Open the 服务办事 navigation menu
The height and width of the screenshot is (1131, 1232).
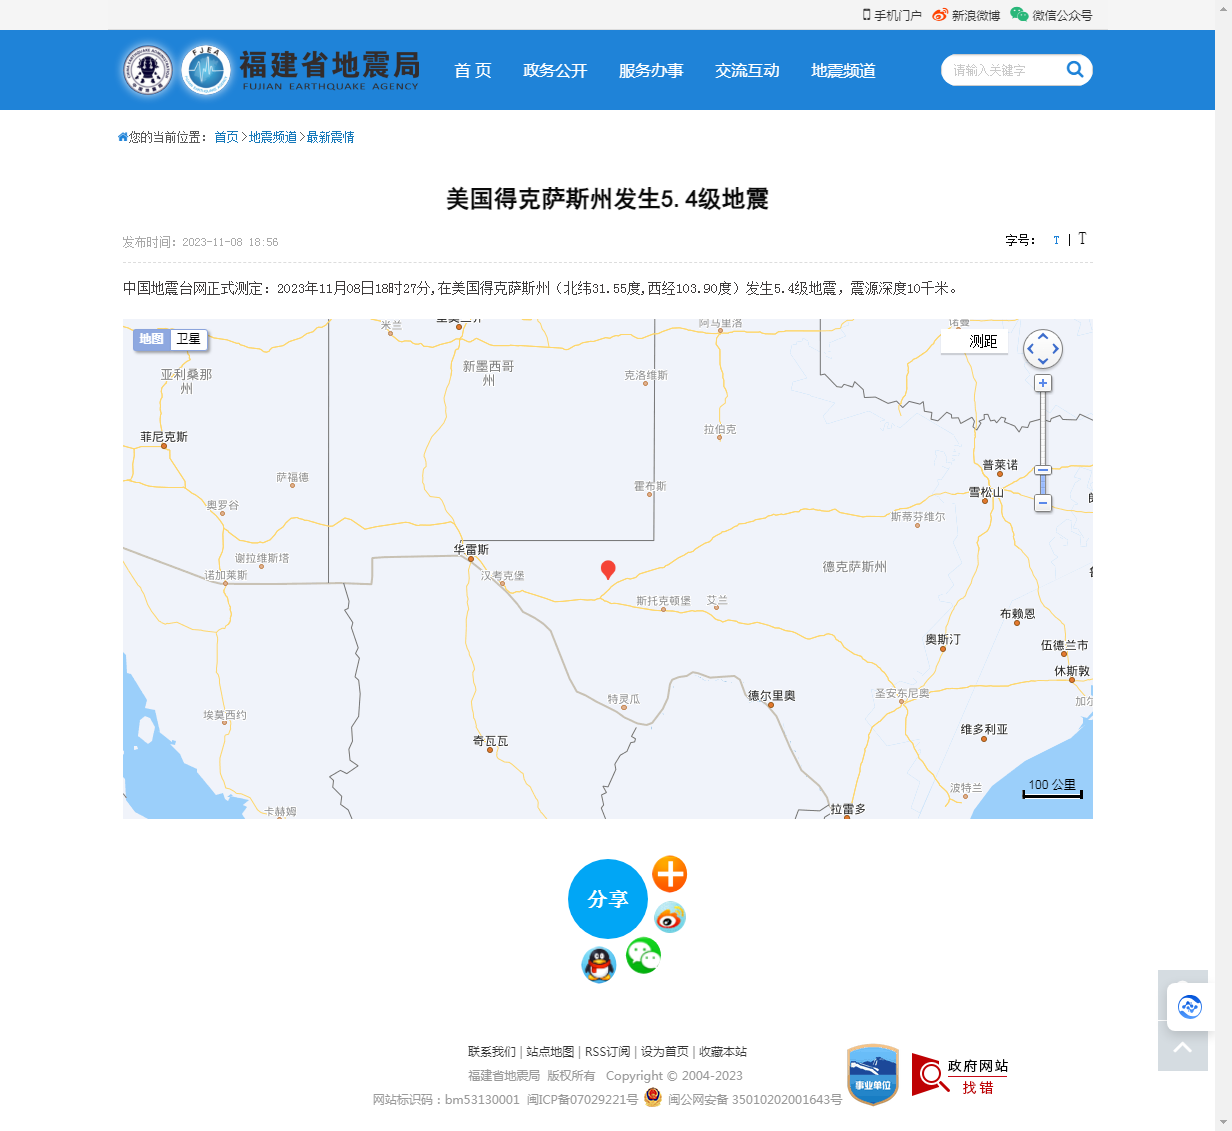click(x=651, y=70)
